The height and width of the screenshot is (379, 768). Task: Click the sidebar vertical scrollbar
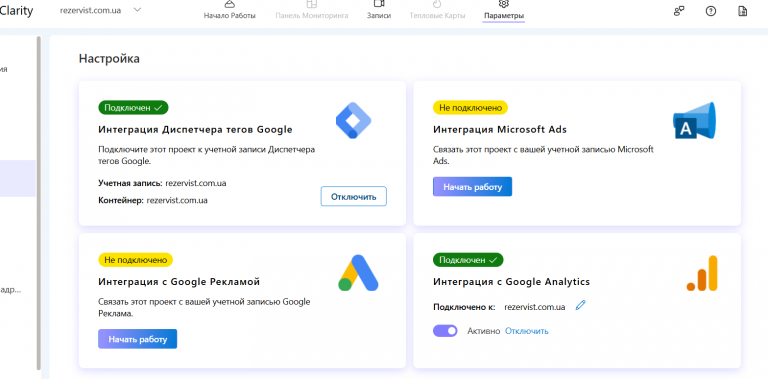(x=39, y=203)
